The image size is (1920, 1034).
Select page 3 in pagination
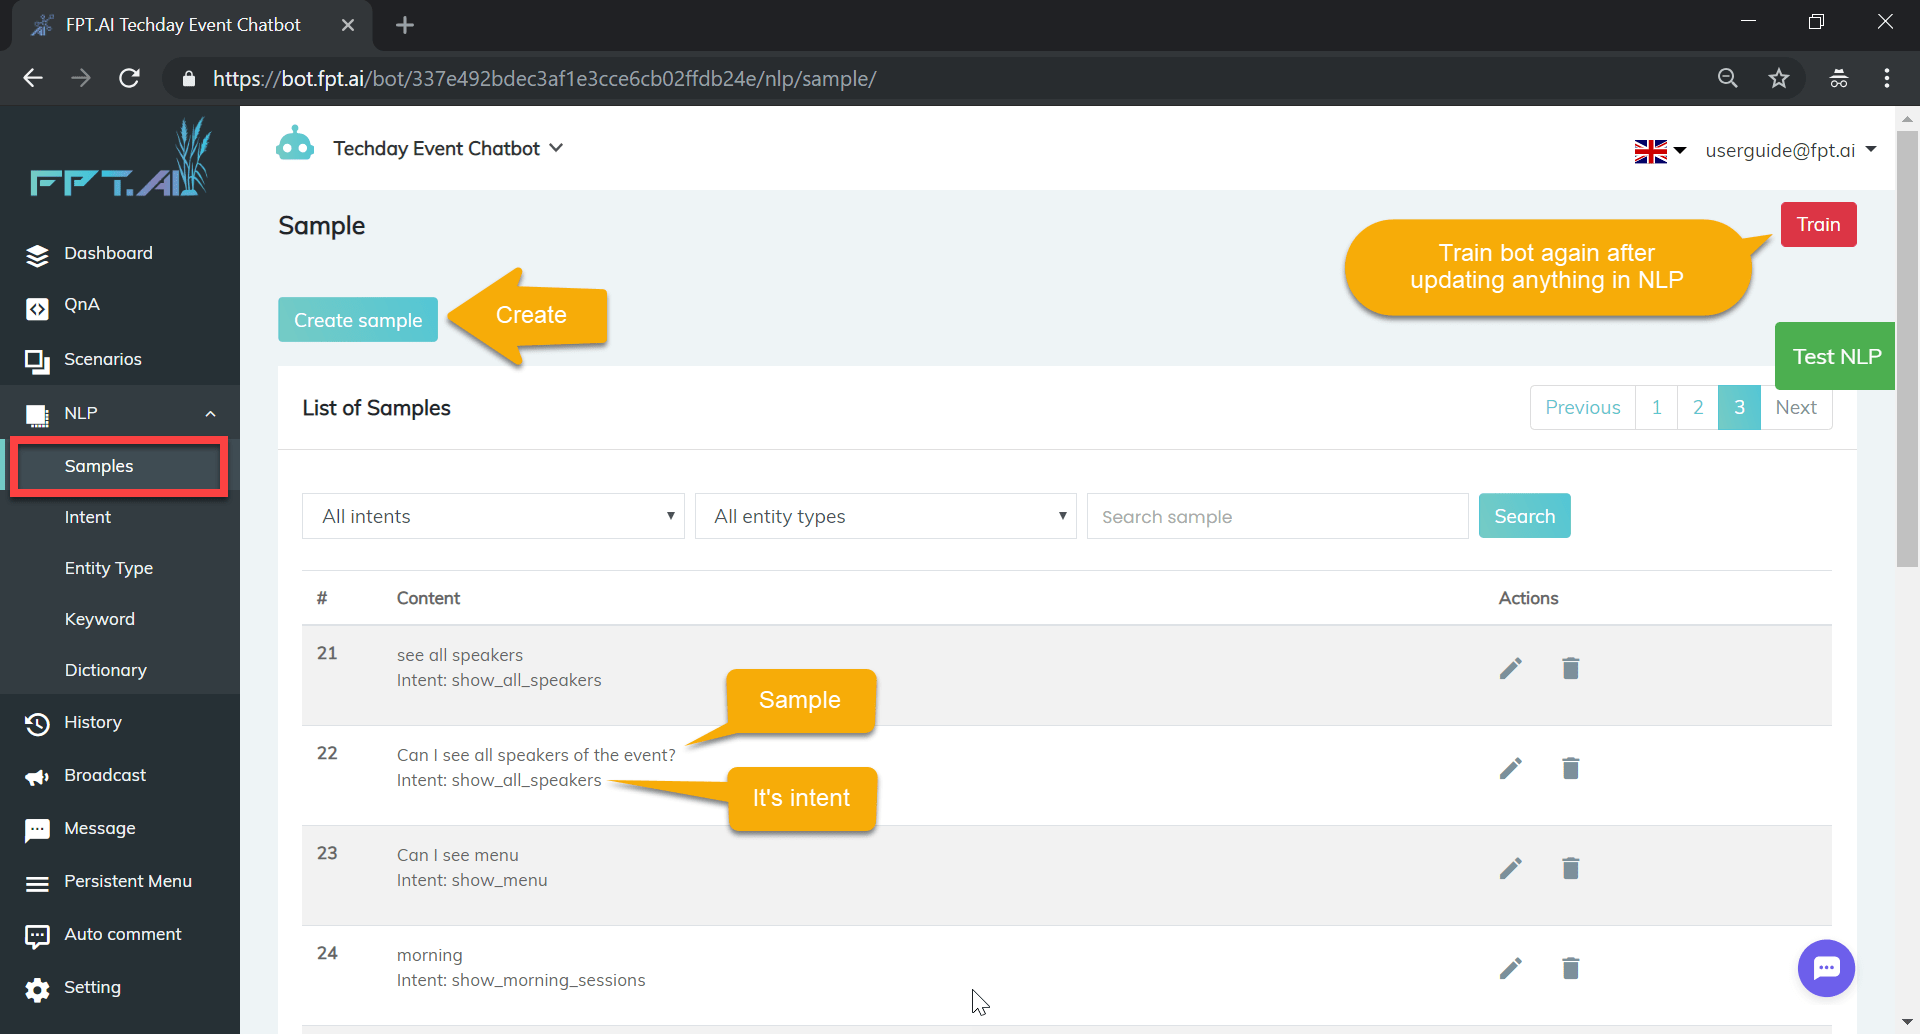1739,407
